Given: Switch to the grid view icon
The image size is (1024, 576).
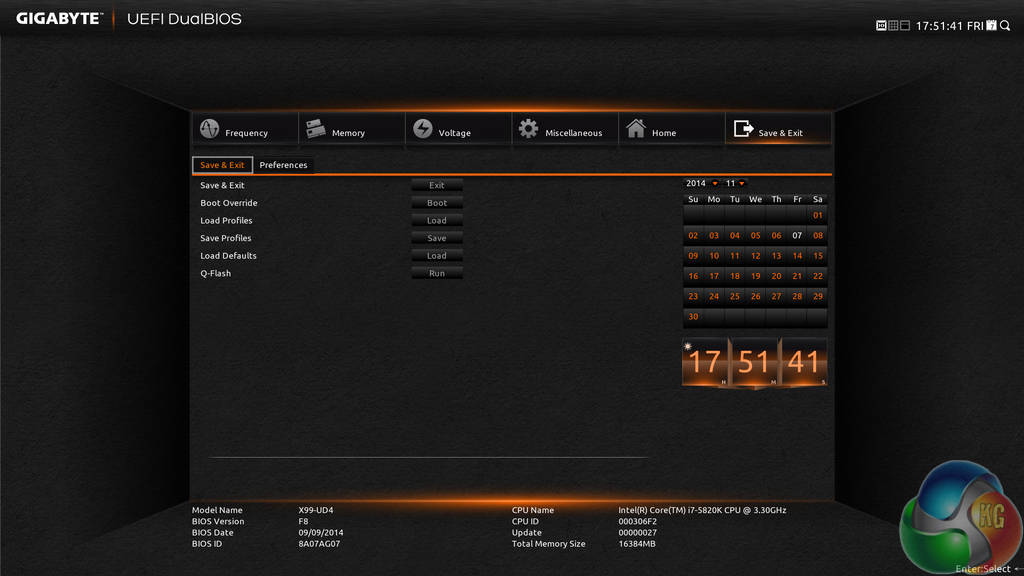Looking at the screenshot, I should [x=893, y=25].
